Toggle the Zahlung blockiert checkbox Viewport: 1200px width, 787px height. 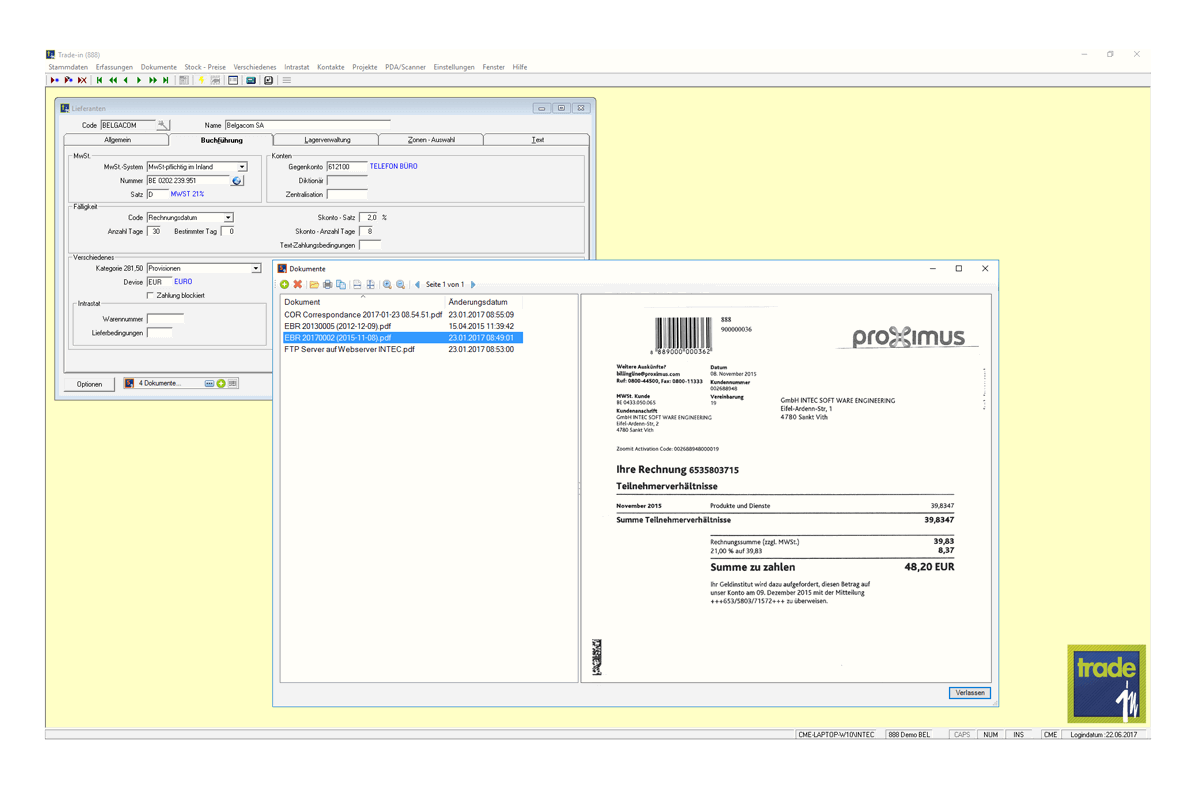tap(150, 296)
